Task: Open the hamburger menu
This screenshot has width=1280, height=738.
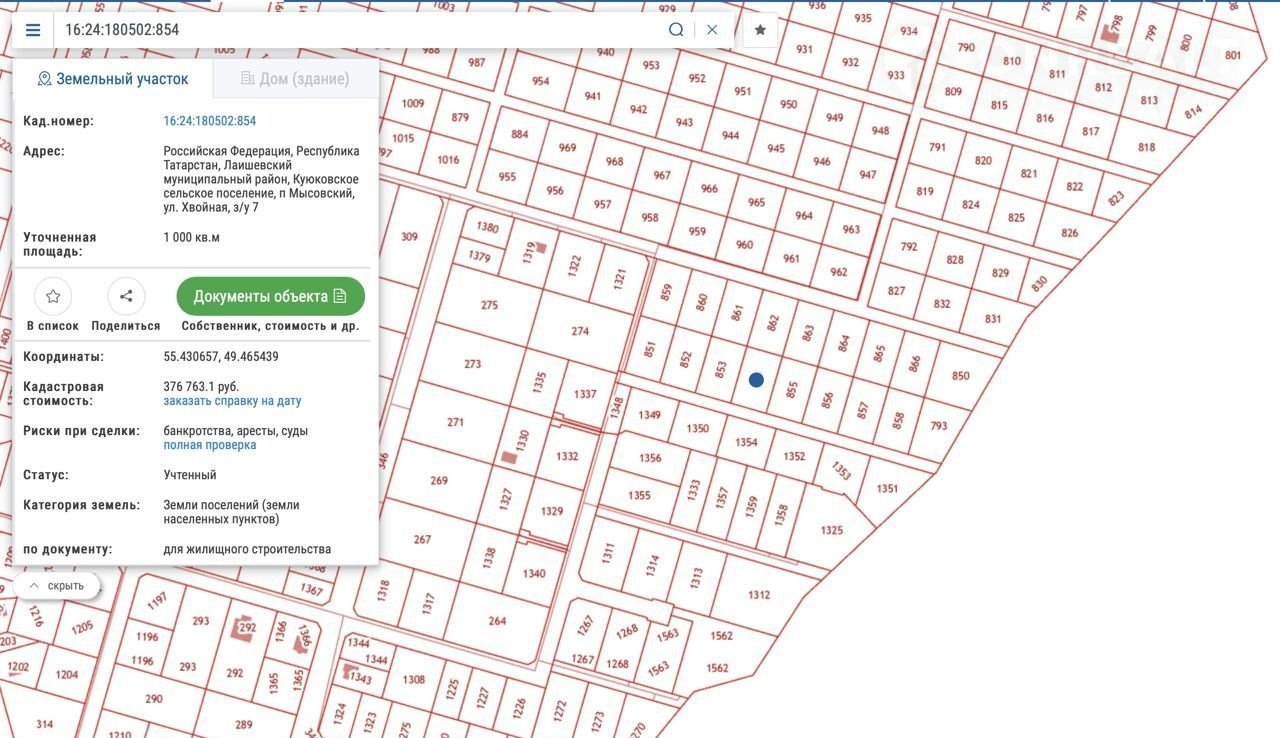Action: (33, 30)
